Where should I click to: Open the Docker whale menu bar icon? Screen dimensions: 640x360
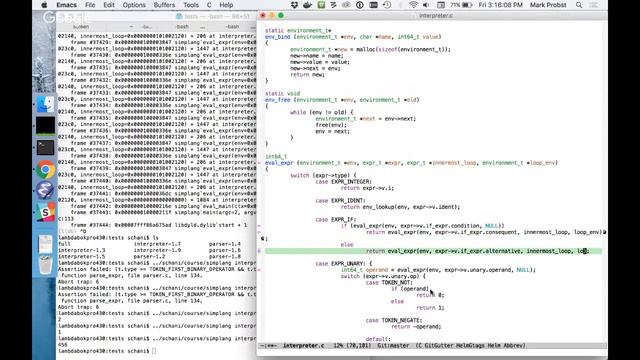308,5
